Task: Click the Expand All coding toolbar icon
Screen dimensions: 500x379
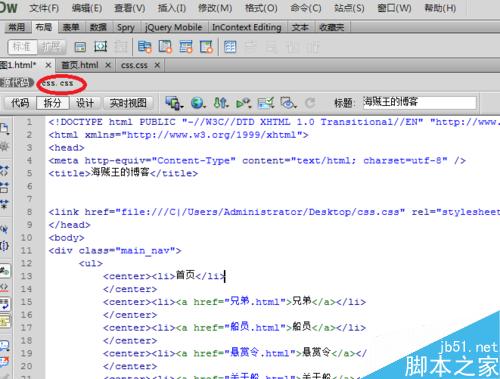Action: 4,203
